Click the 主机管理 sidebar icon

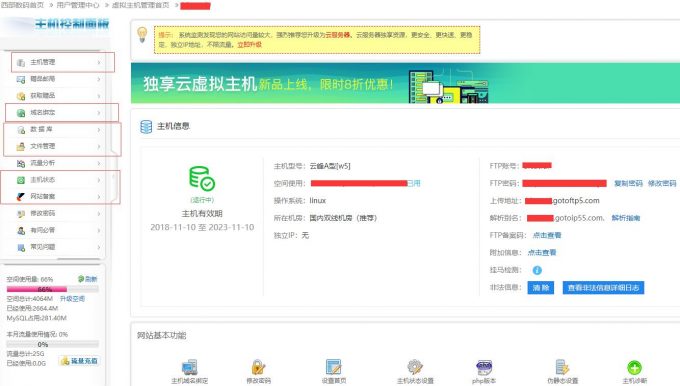(21, 63)
